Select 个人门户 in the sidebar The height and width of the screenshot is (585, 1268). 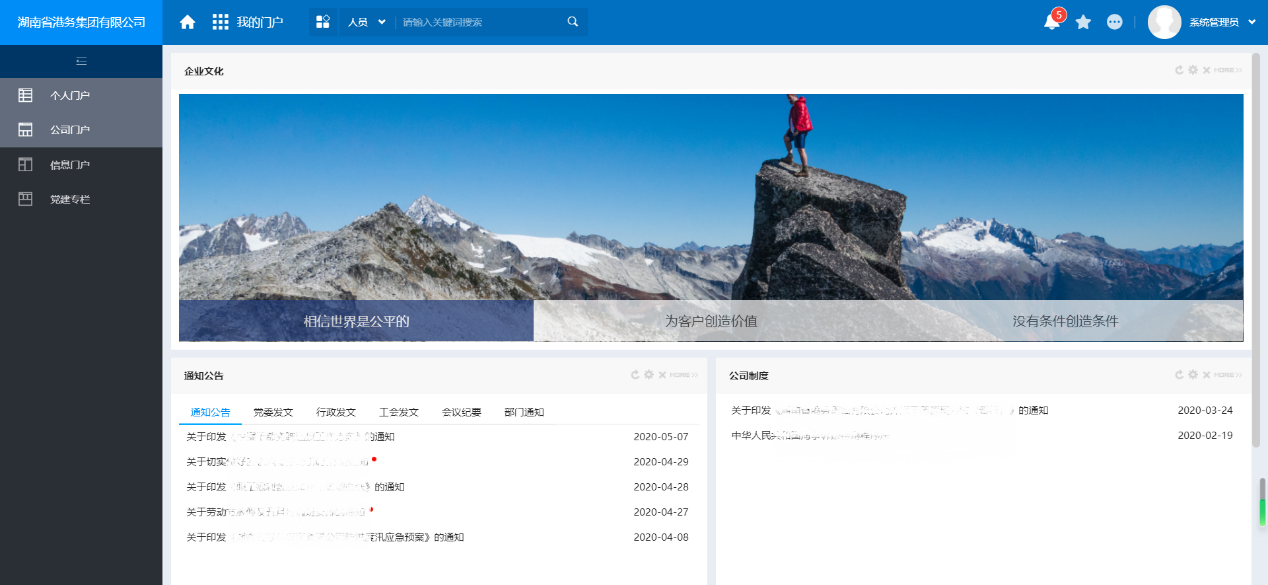pos(81,96)
